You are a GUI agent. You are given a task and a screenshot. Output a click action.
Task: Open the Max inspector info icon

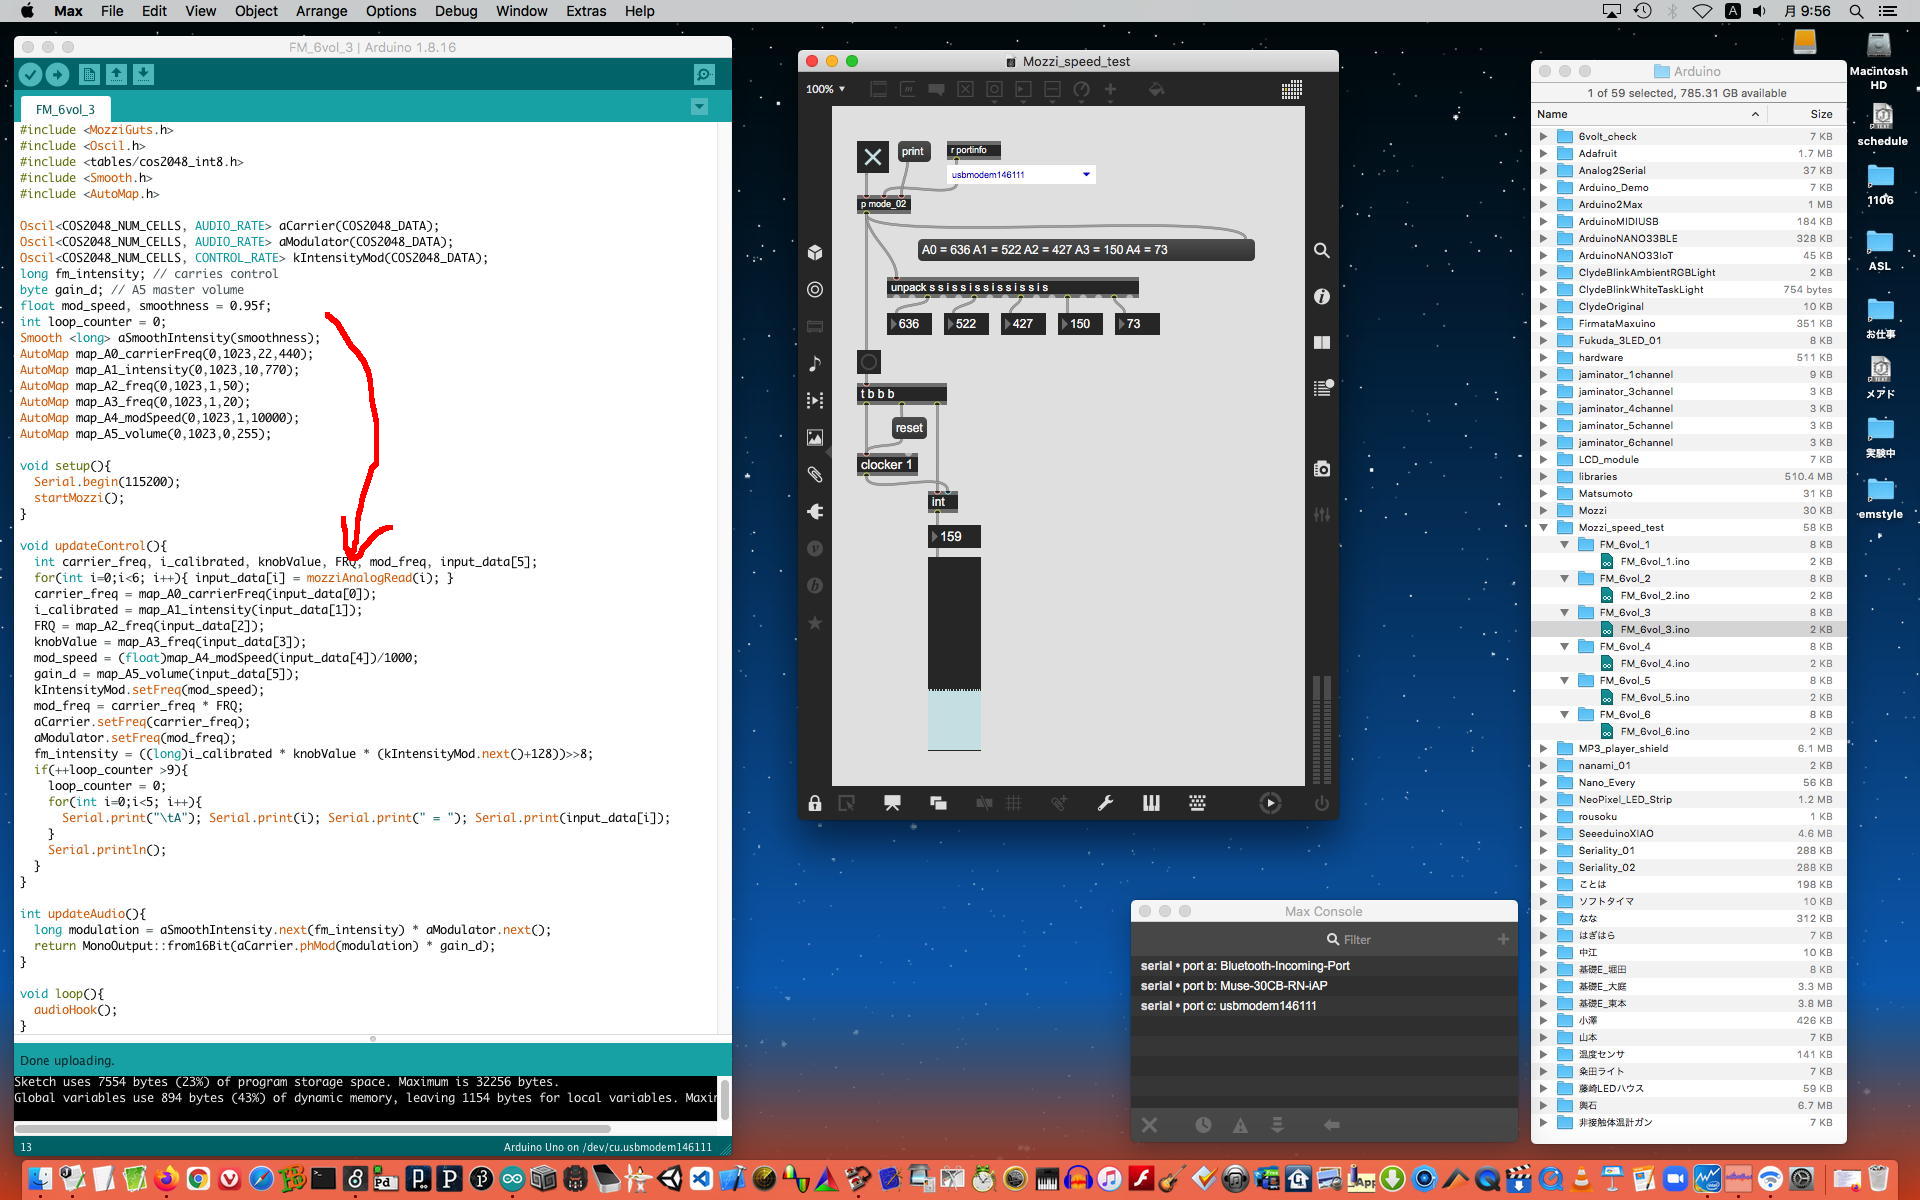point(1322,297)
